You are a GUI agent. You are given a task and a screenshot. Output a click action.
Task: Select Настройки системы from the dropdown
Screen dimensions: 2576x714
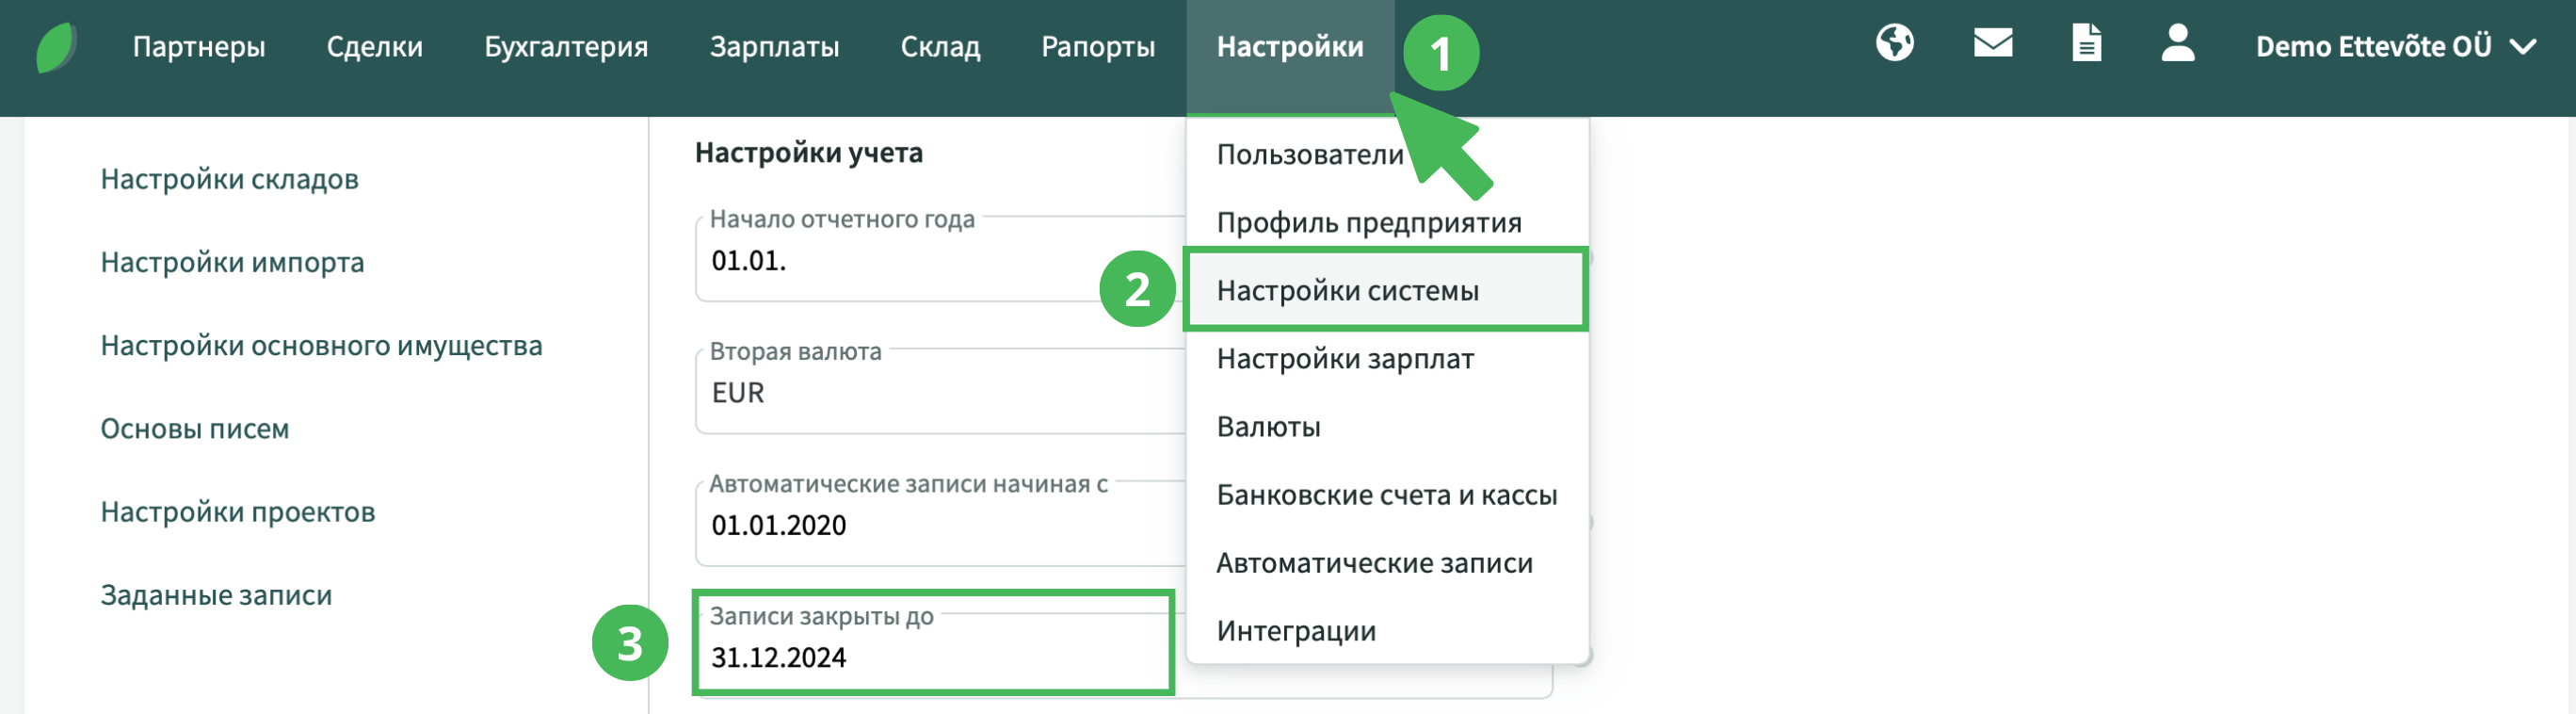click(x=1347, y=291)
